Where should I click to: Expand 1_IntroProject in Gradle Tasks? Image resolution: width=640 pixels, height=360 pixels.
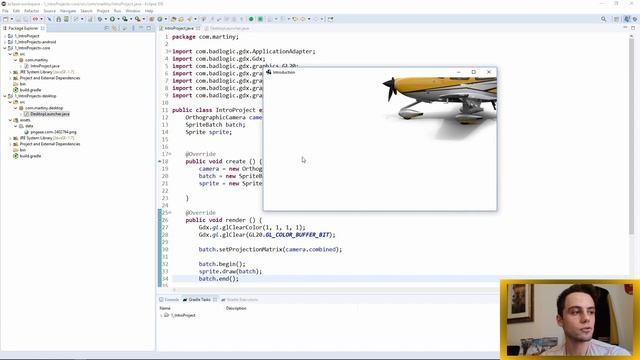[161, 316]
